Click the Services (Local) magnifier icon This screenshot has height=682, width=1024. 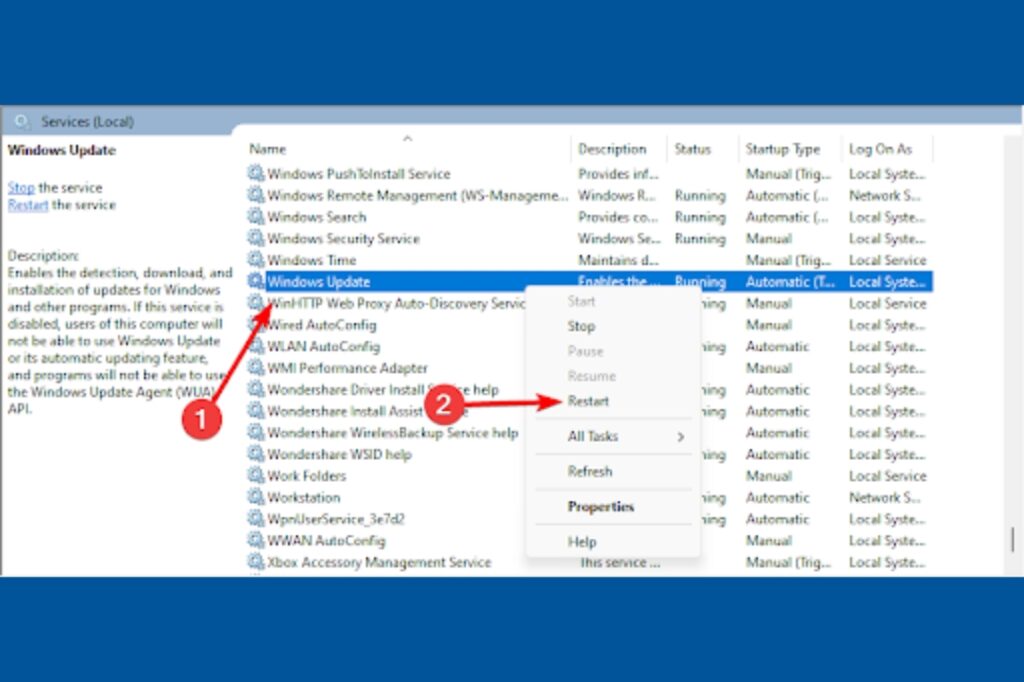coord(22,122)
